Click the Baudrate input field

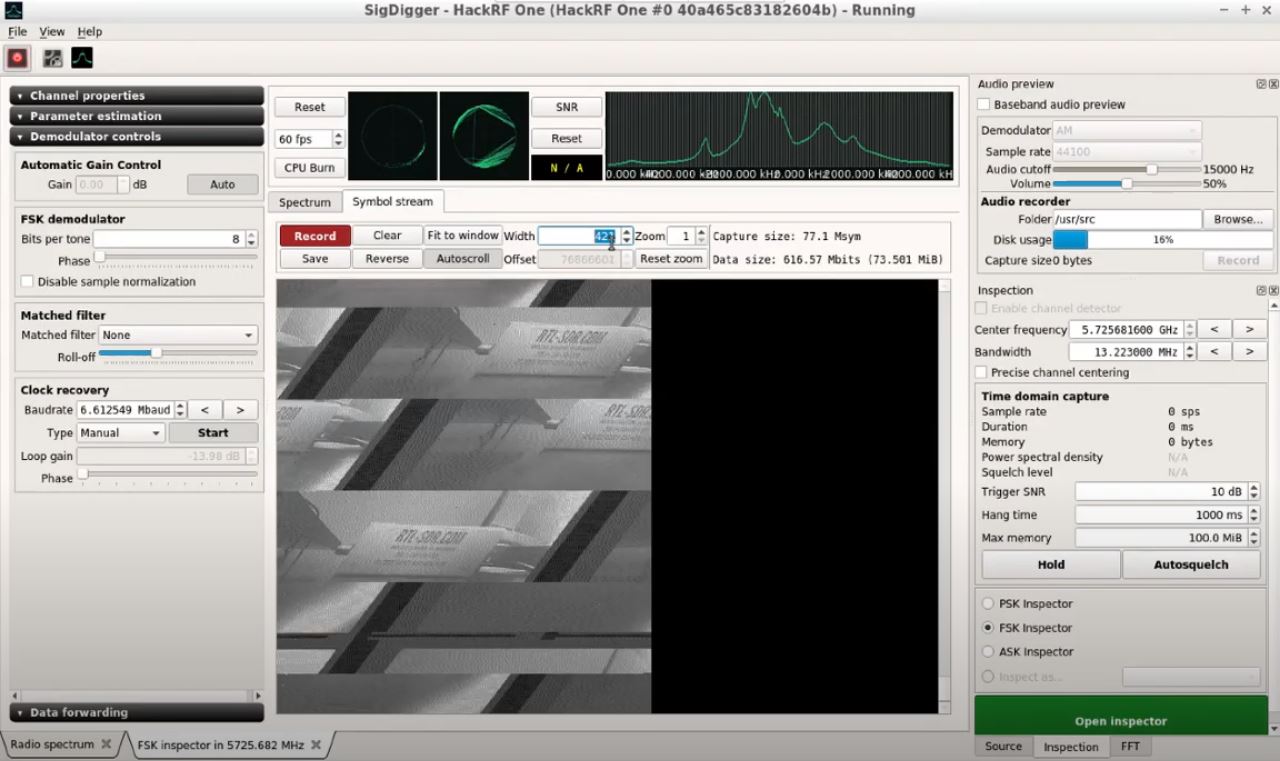pos(125,410)
